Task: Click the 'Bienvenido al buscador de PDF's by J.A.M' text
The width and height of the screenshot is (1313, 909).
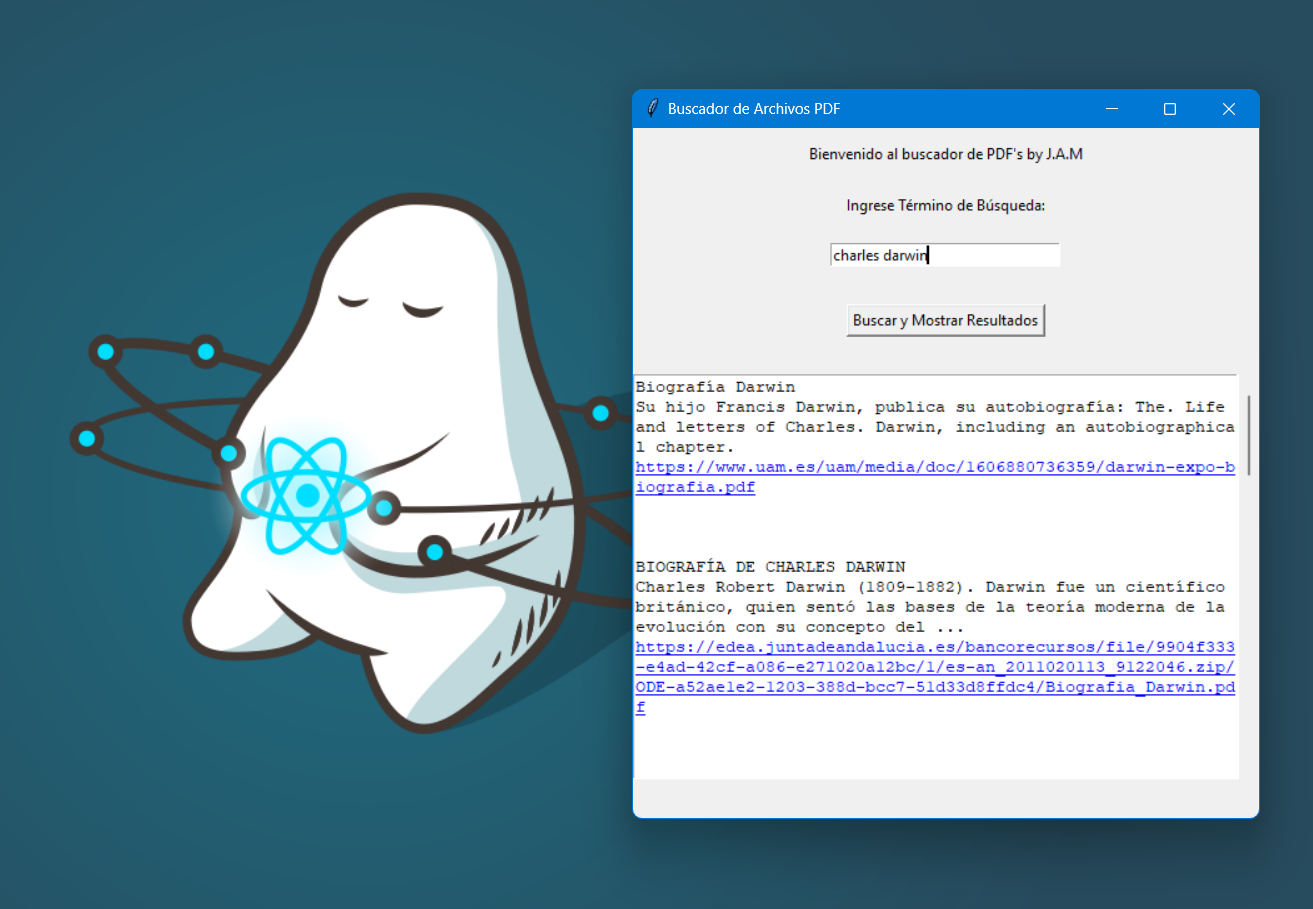Action: (x=945, y=155)
